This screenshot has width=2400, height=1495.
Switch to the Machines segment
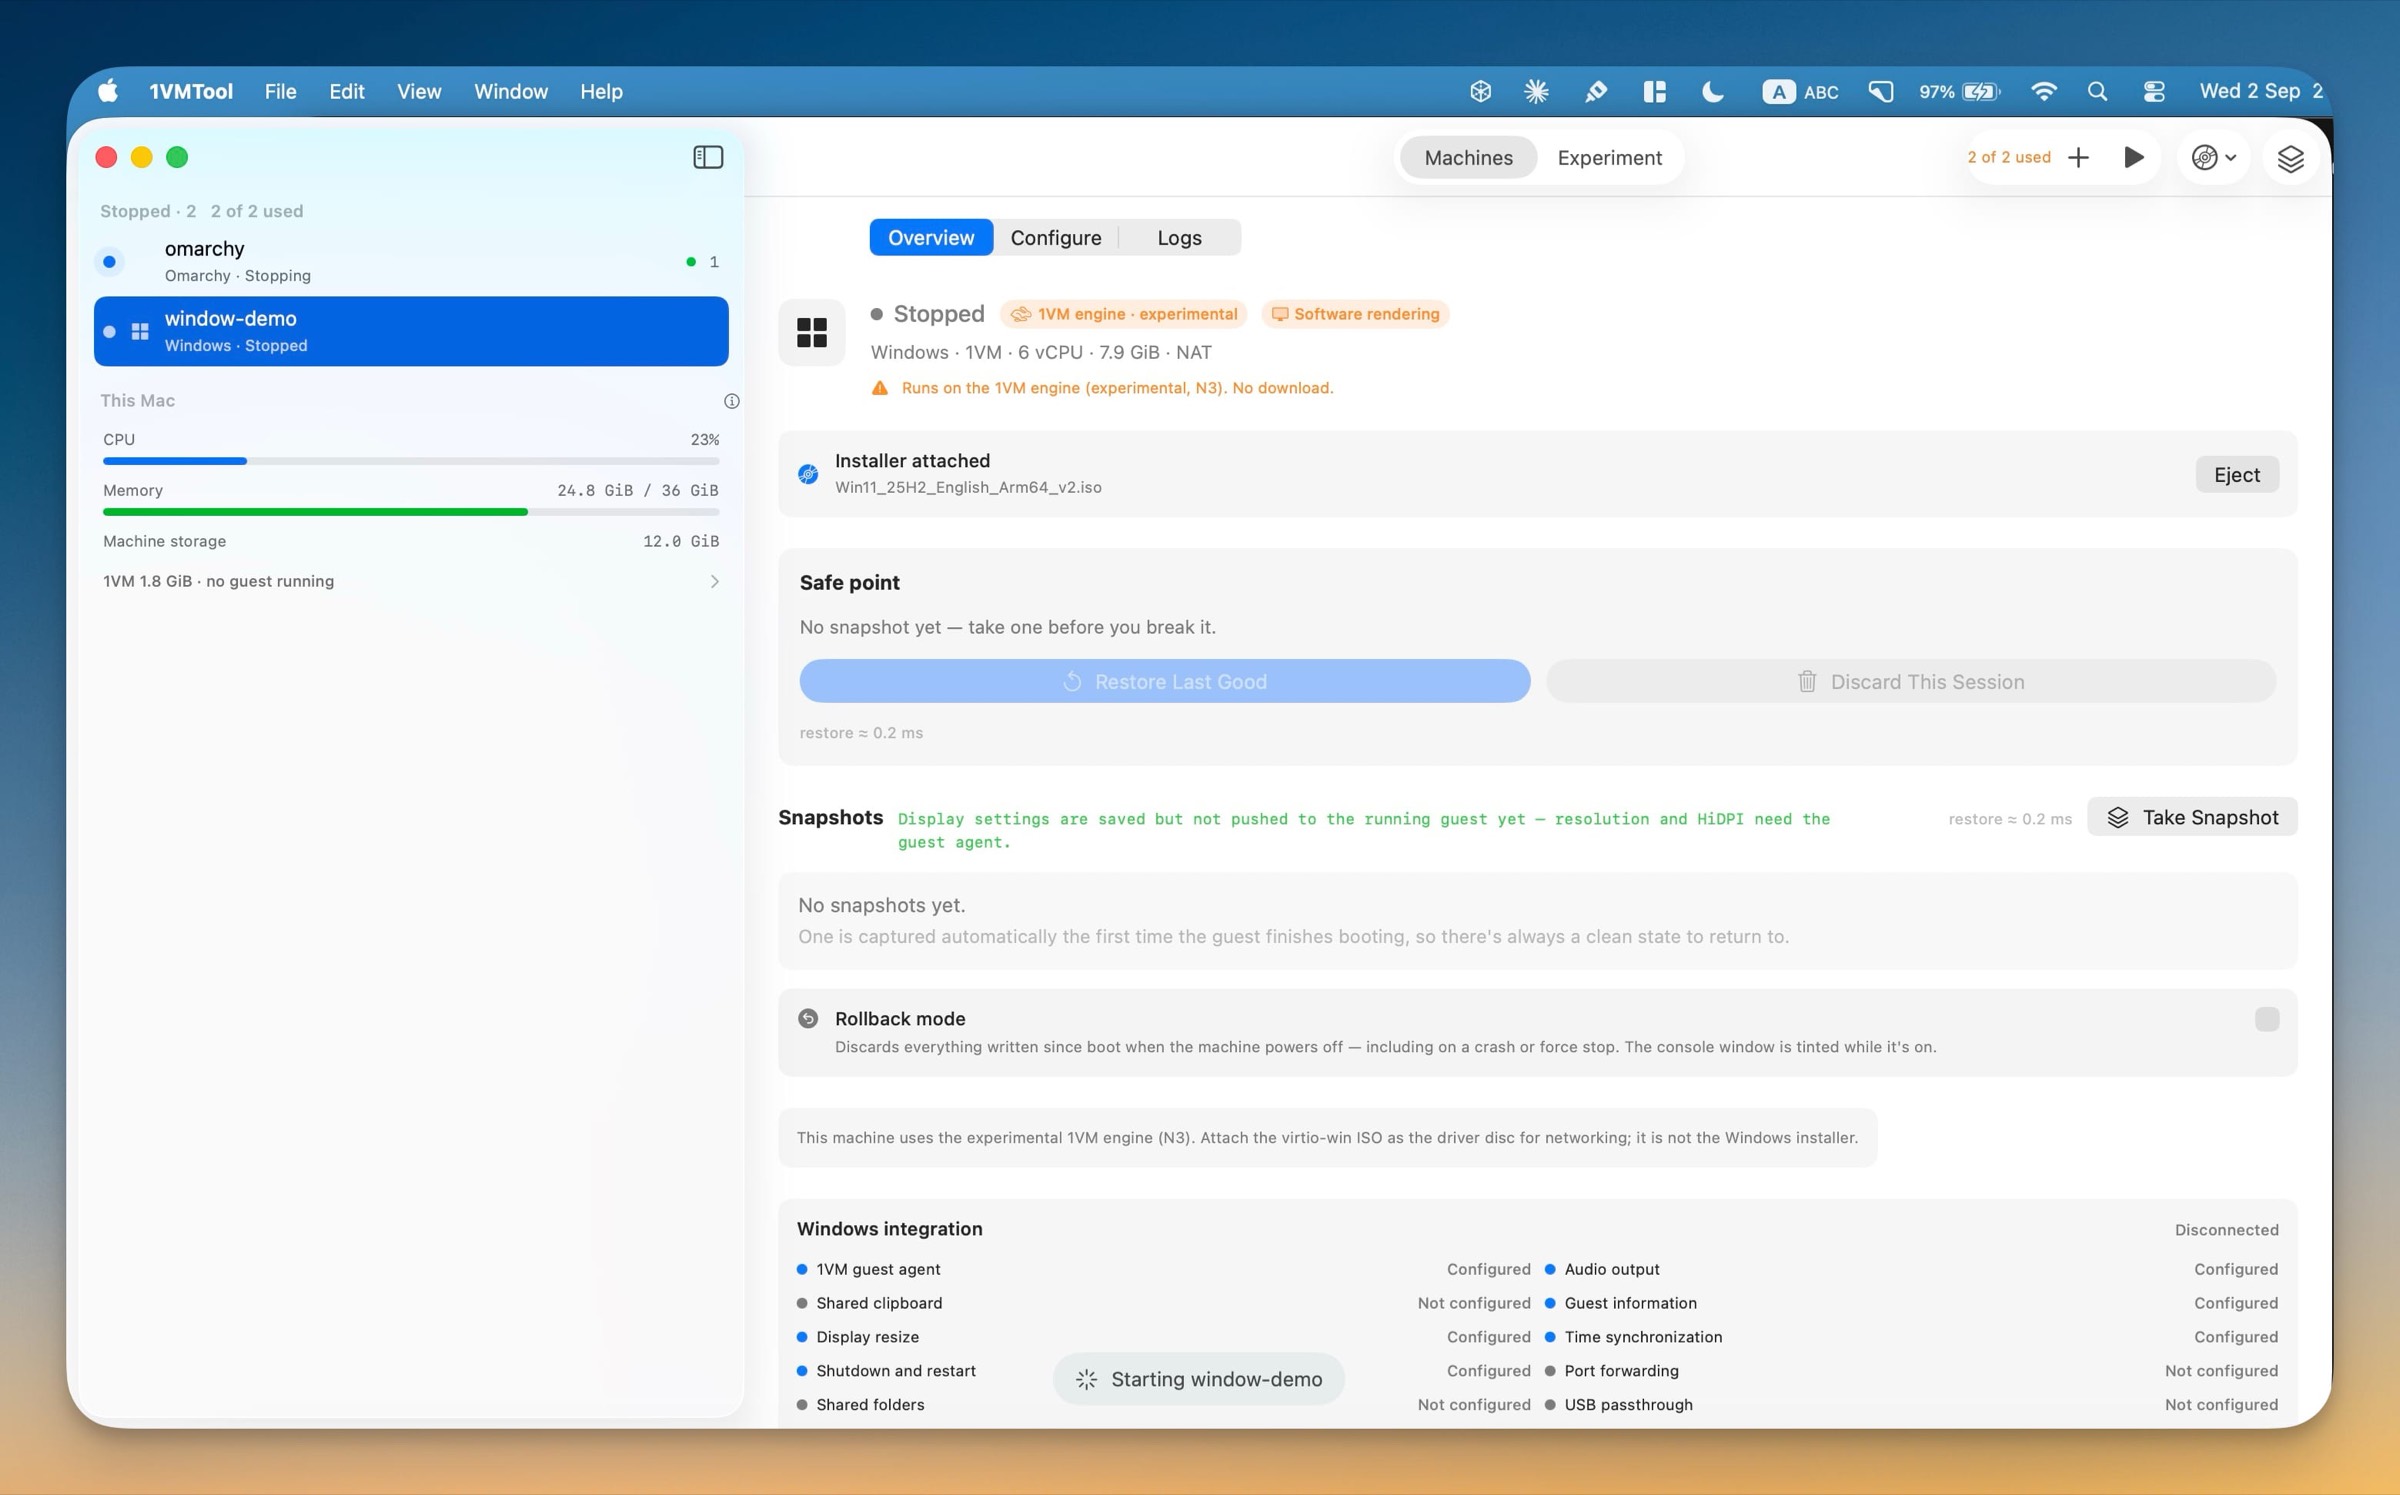(x=1468, y=157)
